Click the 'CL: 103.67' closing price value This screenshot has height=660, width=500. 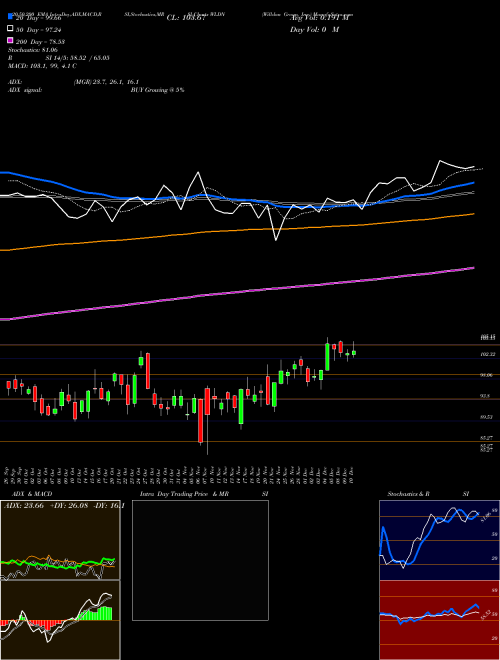(186, 18)
